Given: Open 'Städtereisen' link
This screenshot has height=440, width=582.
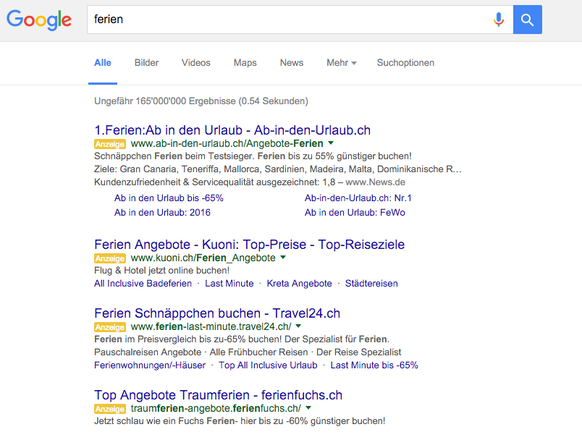Looking at the screenshot, I should tap(372, 284).
